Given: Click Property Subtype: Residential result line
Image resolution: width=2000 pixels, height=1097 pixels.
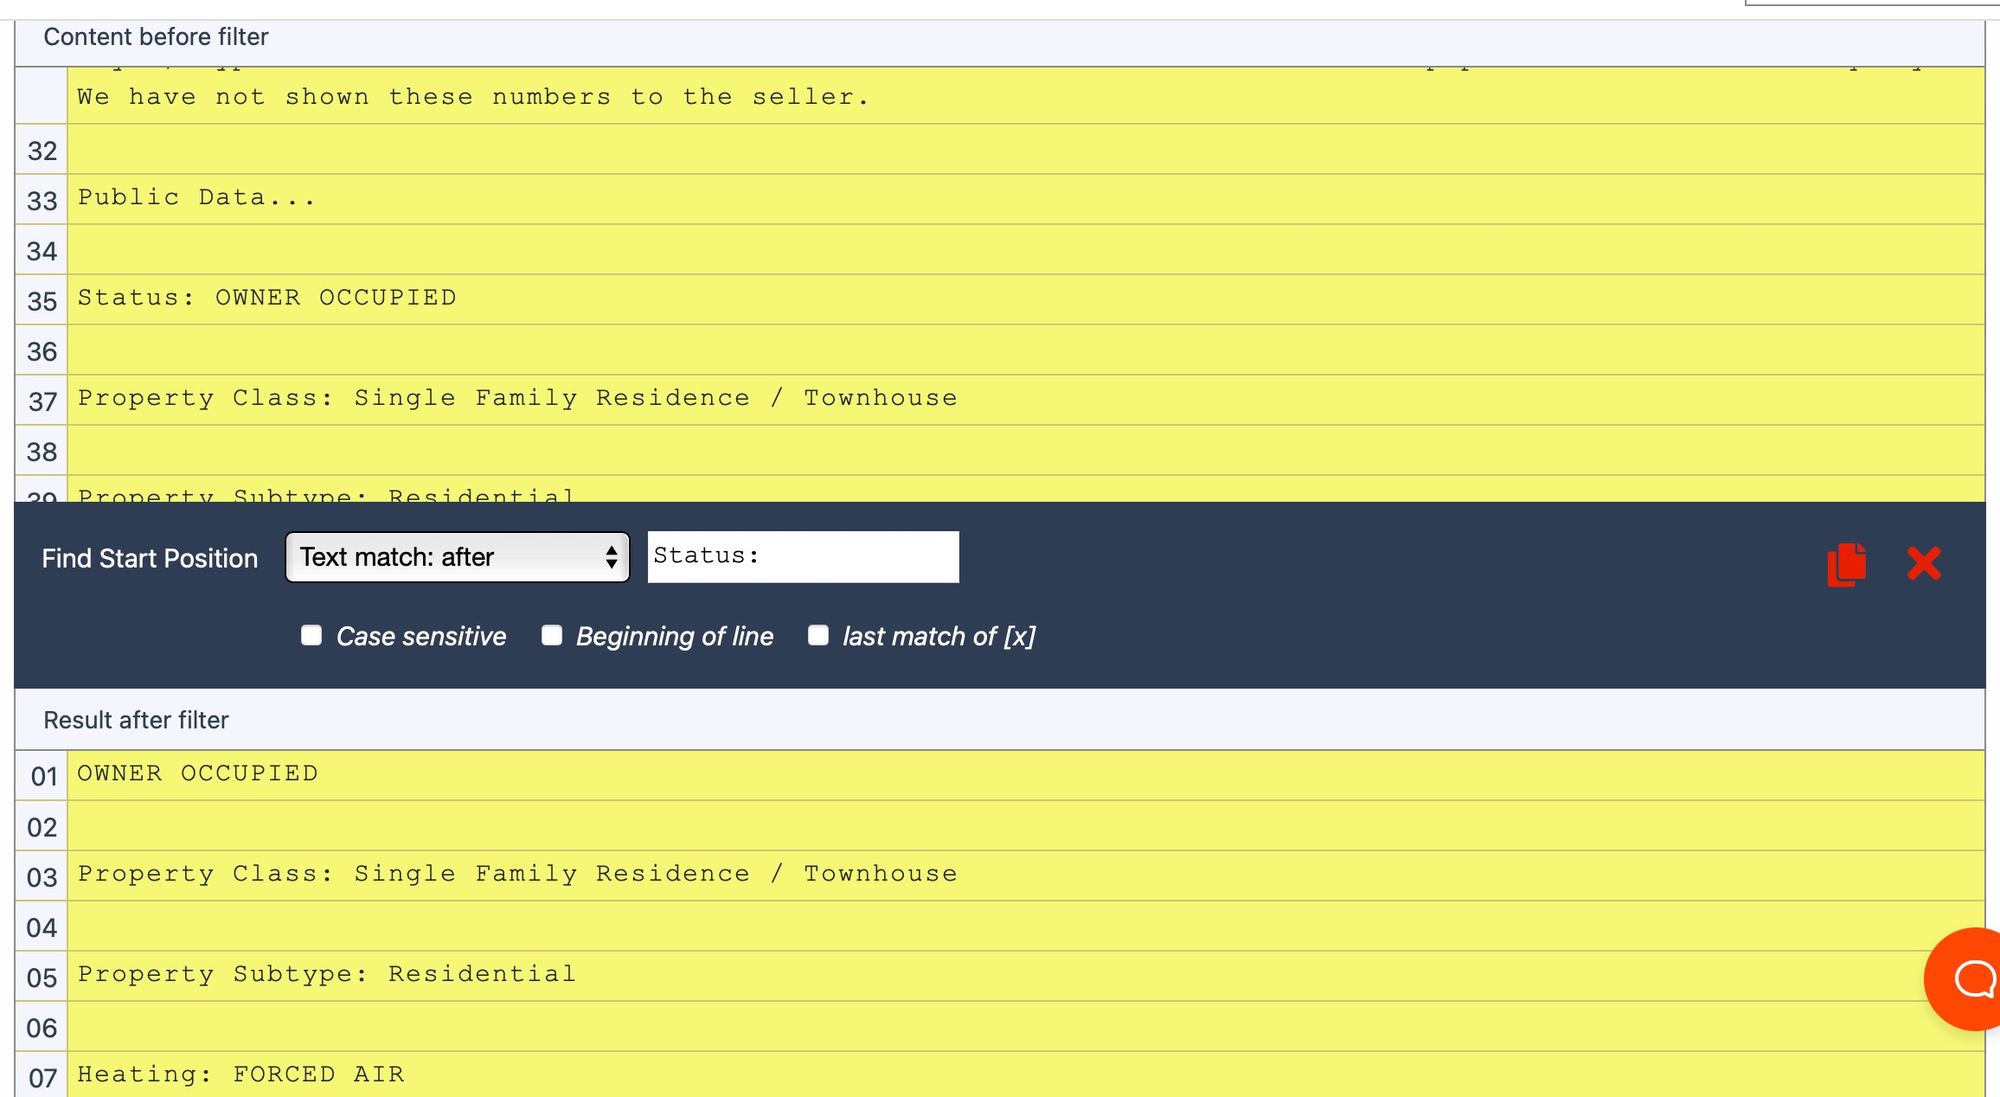Looking at the screenshot, I should 327,974.
